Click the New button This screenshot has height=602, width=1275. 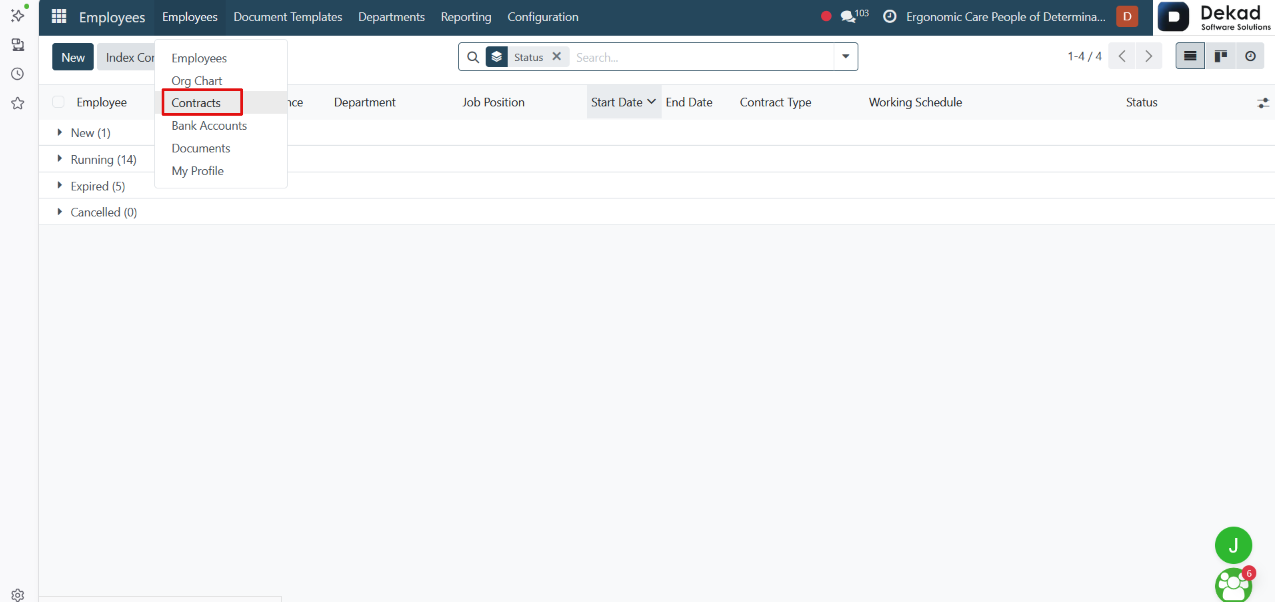(x=73, y=57)
